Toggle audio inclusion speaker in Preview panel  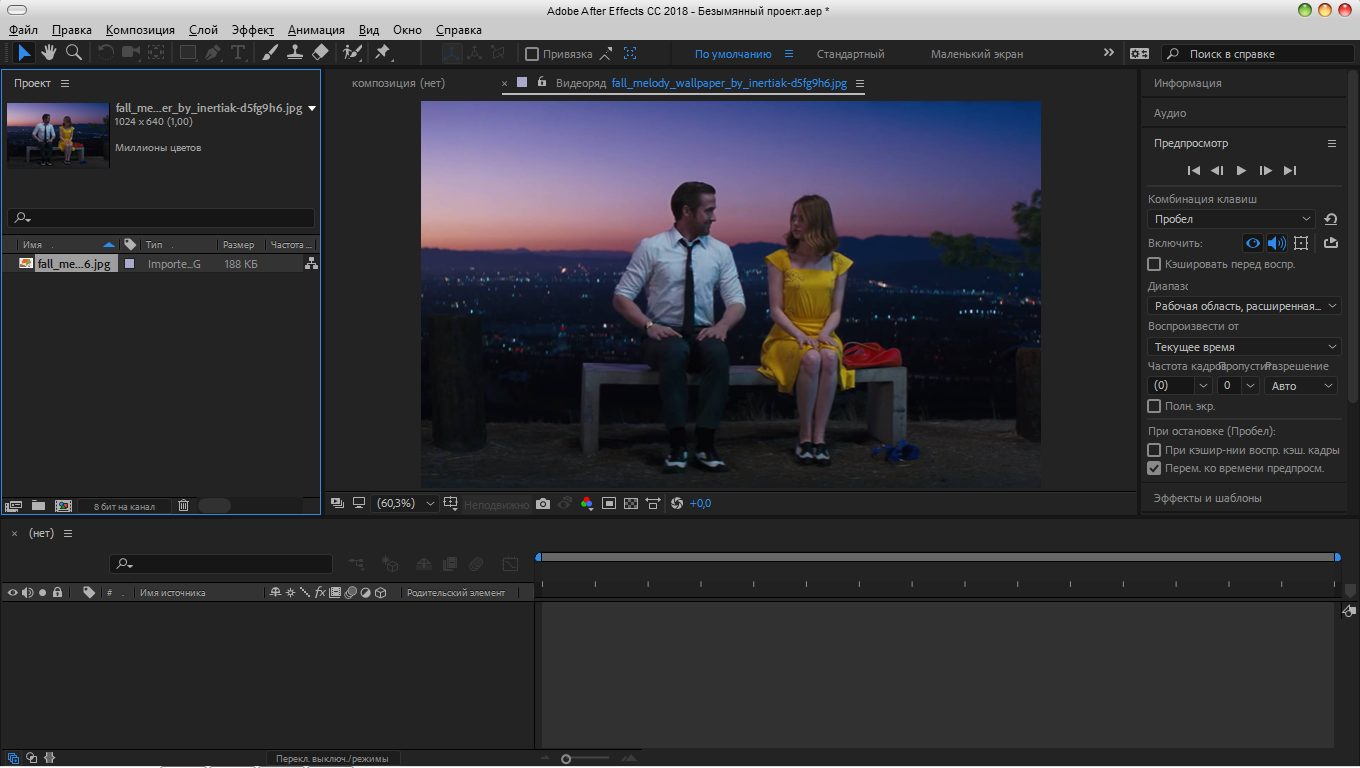tap(1276, 243)
